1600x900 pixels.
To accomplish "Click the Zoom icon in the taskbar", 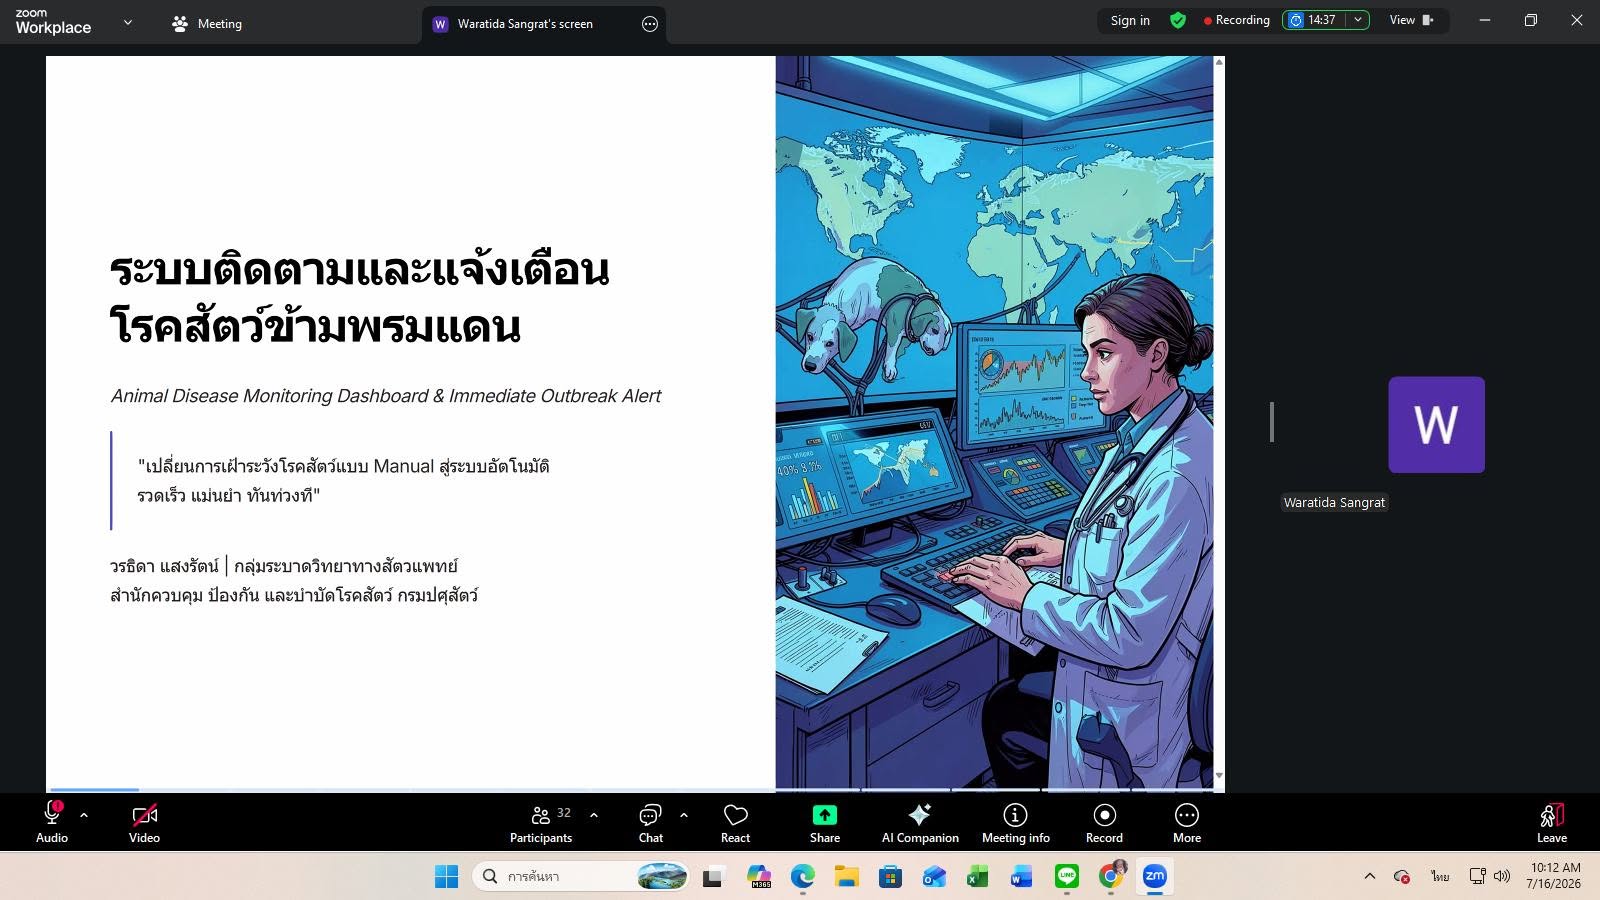I will (1155, 877).
